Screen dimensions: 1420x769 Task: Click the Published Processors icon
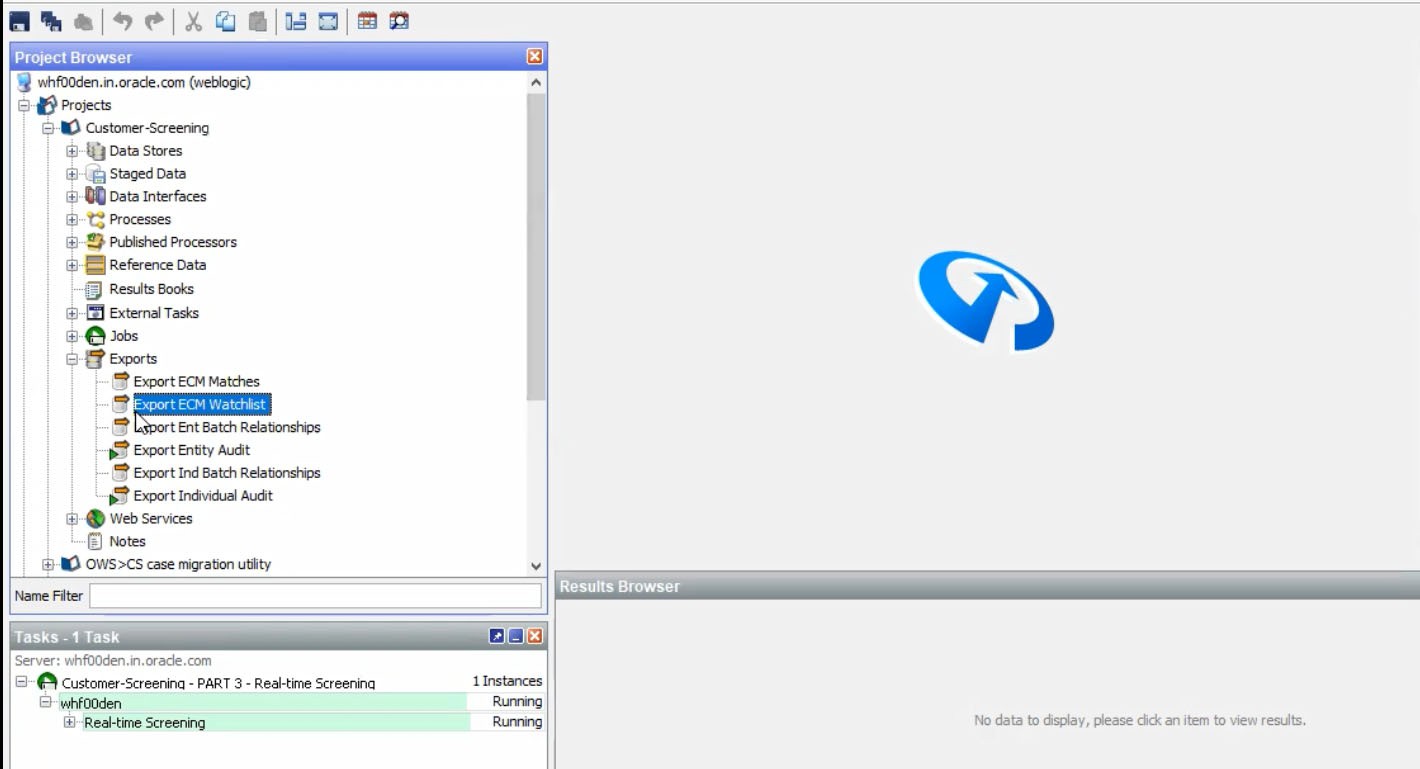coord(95,242)
